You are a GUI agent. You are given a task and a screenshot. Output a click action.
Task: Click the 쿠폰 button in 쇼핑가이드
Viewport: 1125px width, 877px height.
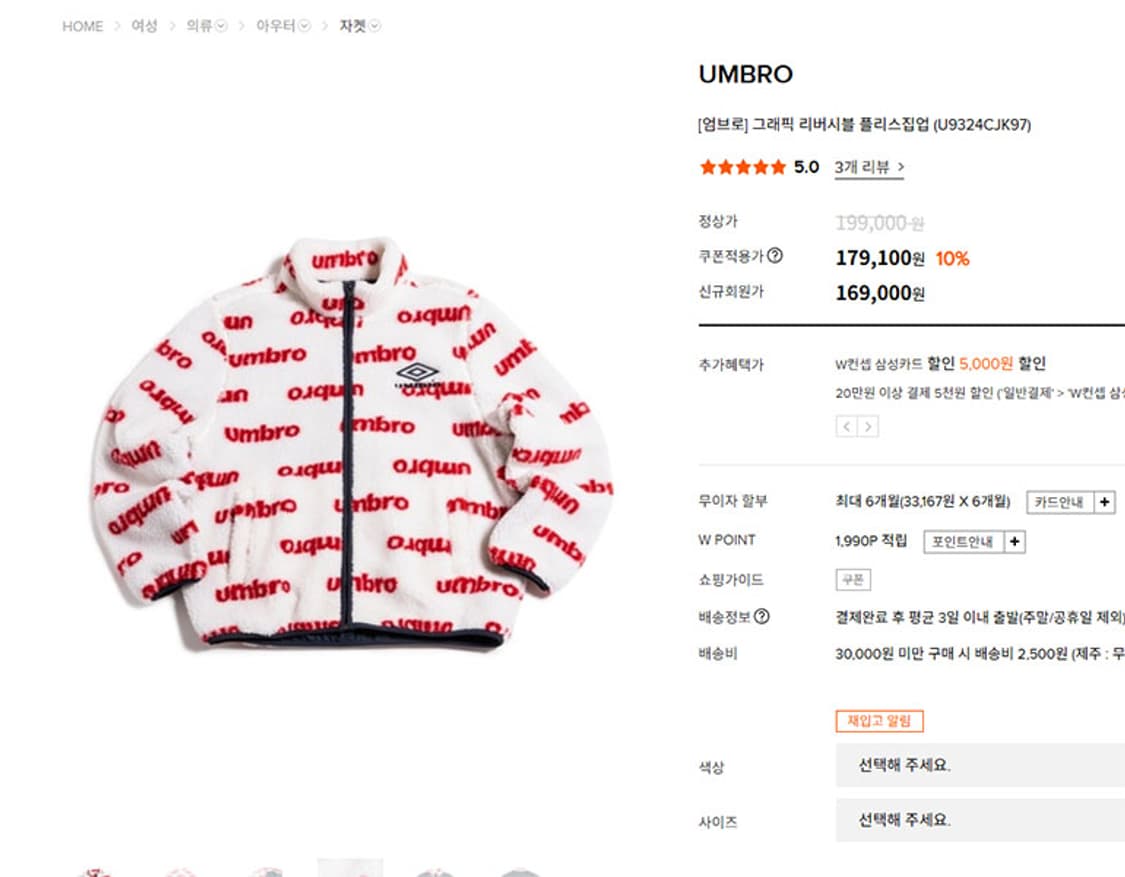[853, 580]
